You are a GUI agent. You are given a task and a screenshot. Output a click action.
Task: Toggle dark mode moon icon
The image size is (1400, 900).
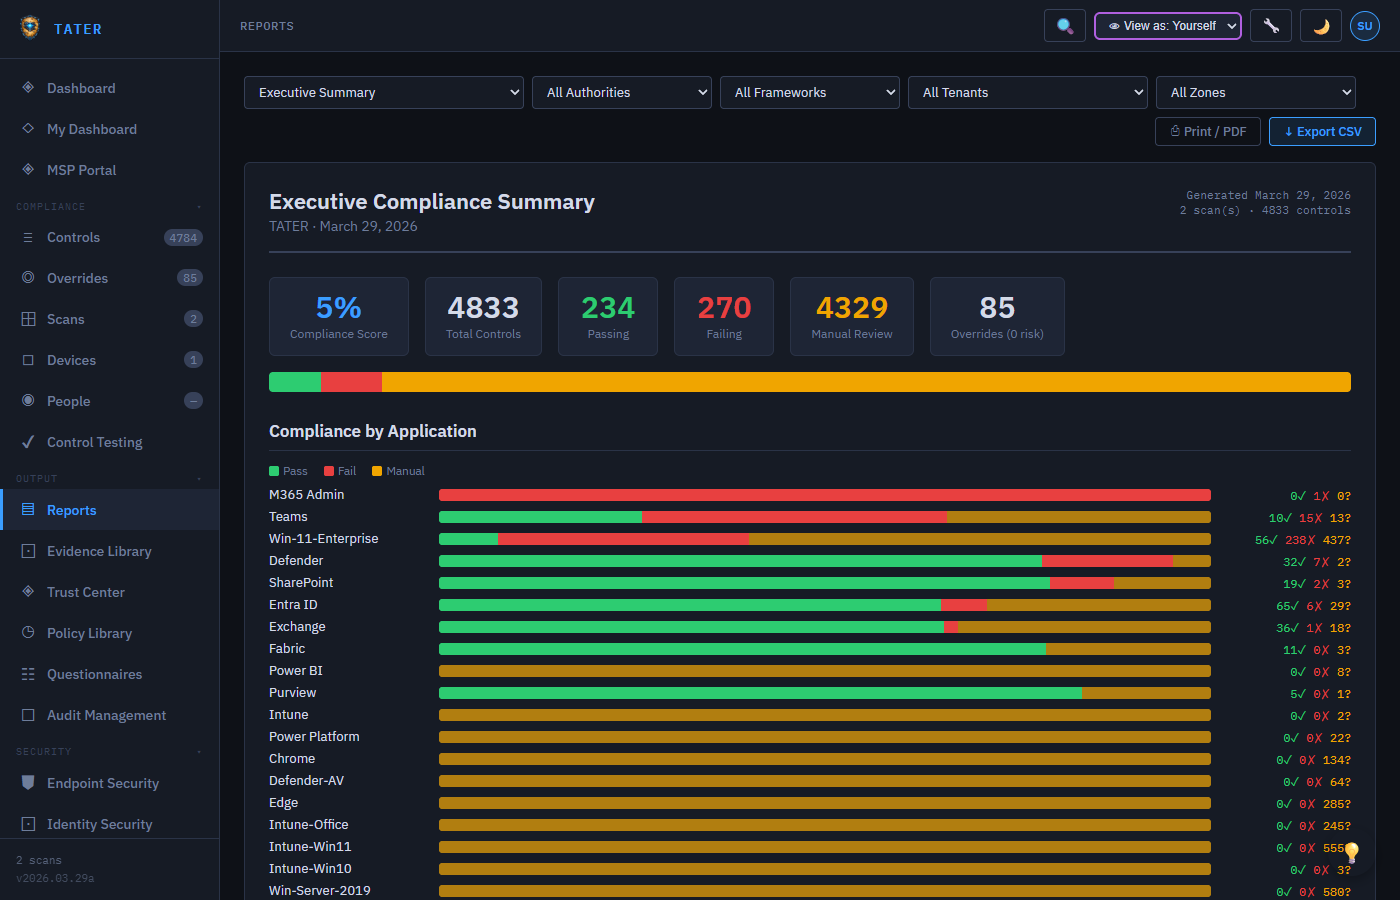pyautogui.click(x=1321, y=26)
